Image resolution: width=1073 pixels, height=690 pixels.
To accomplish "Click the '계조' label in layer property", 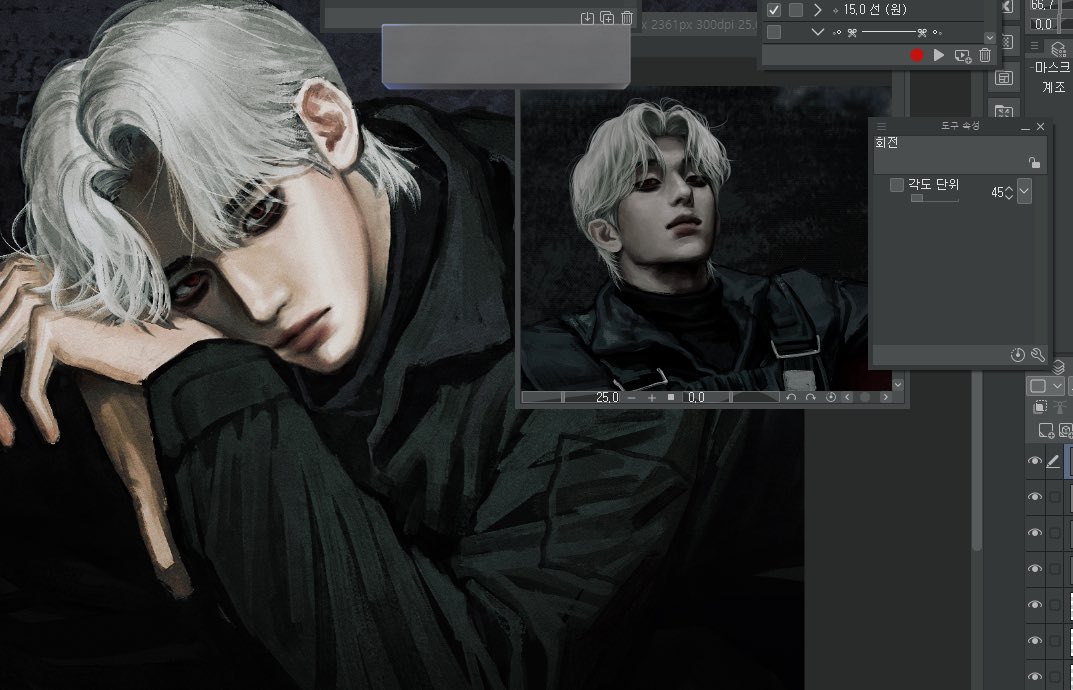I will click(x=1054, y=87).
